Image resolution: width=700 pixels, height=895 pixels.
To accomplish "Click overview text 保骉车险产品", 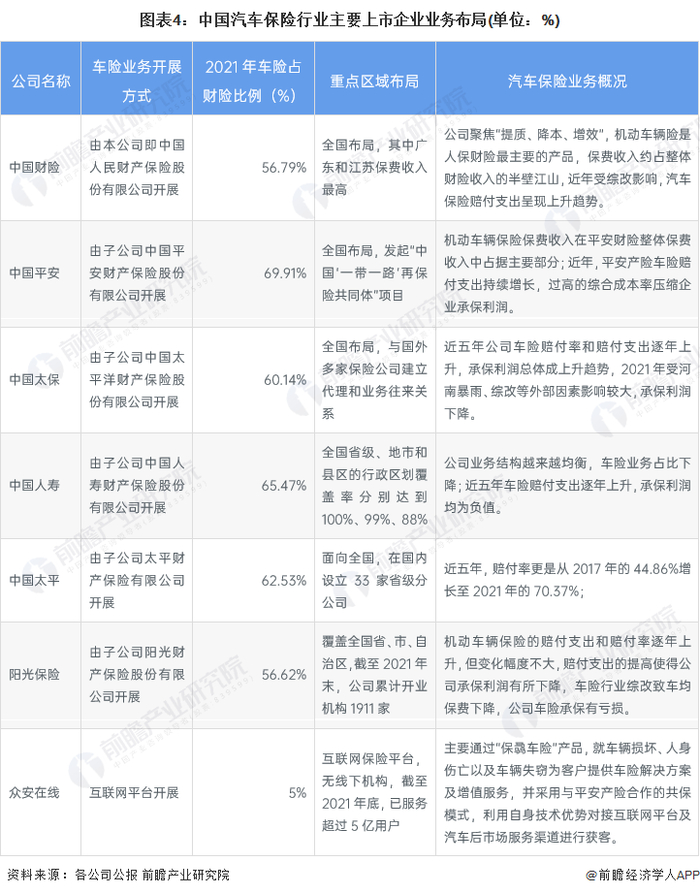I will tap(568, 792).
